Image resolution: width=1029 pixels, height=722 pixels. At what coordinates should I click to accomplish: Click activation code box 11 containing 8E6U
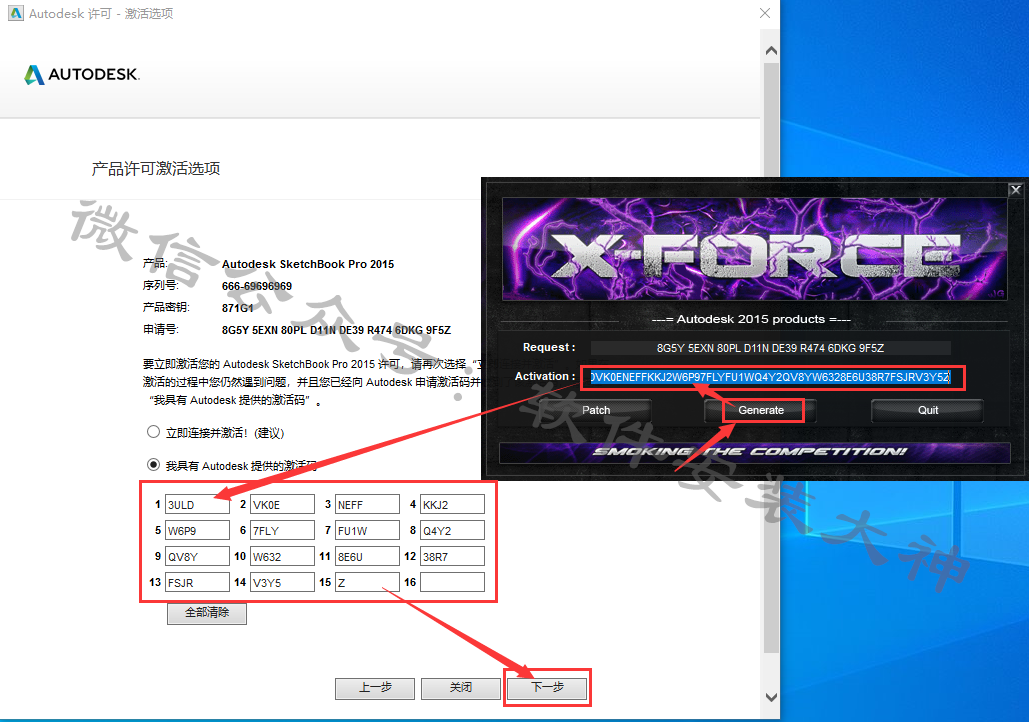click(367, 556)
